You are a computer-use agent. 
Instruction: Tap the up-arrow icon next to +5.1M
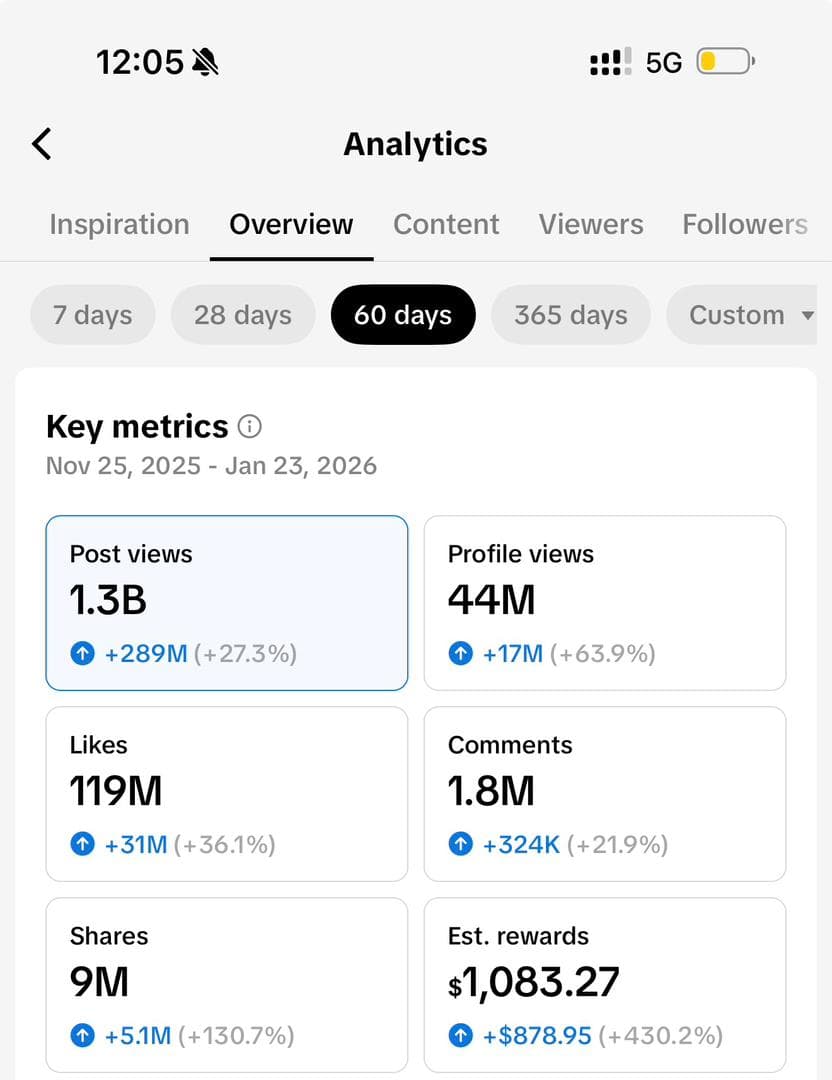(x=83, y=1035)
